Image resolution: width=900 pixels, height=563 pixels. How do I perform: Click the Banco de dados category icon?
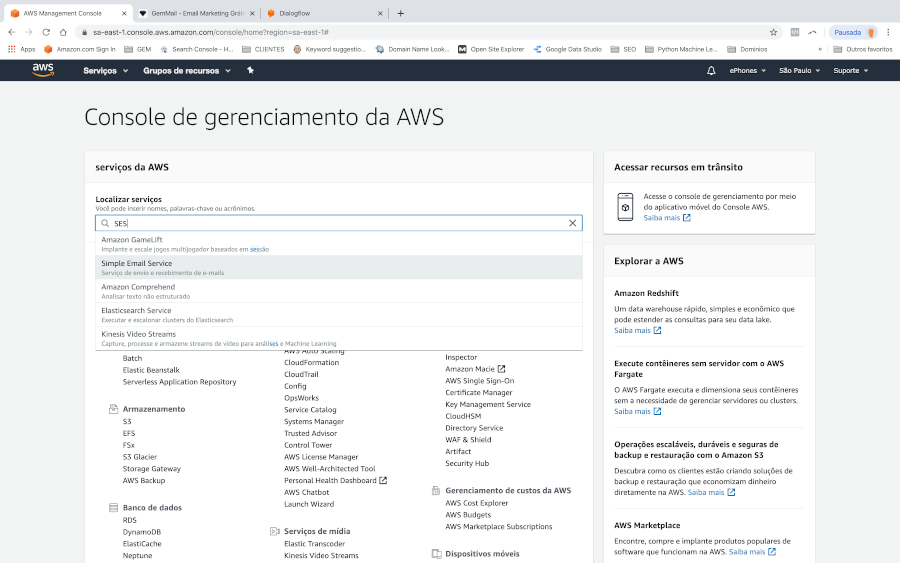113,508
